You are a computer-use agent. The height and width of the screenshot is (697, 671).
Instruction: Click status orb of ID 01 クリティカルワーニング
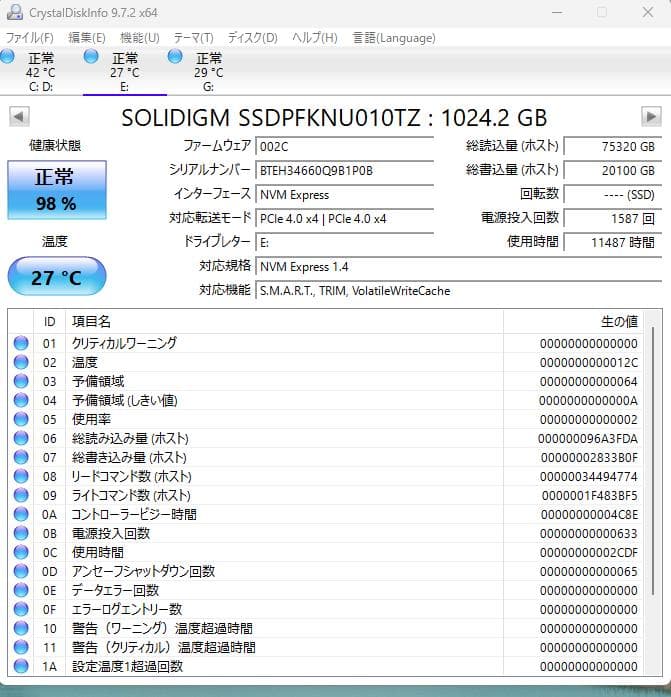point(21,343)
